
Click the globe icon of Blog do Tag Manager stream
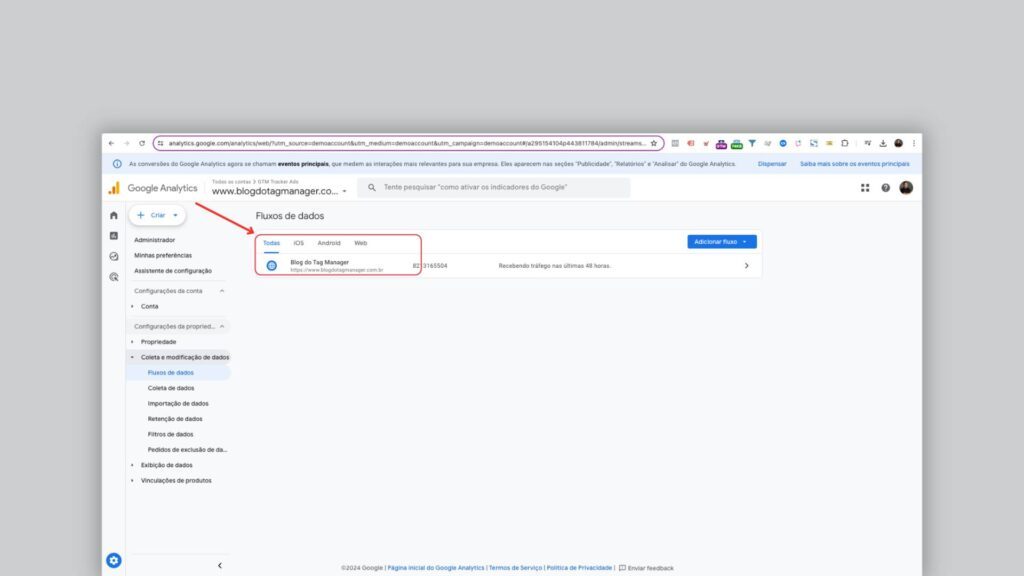click(x=272, y=266)
